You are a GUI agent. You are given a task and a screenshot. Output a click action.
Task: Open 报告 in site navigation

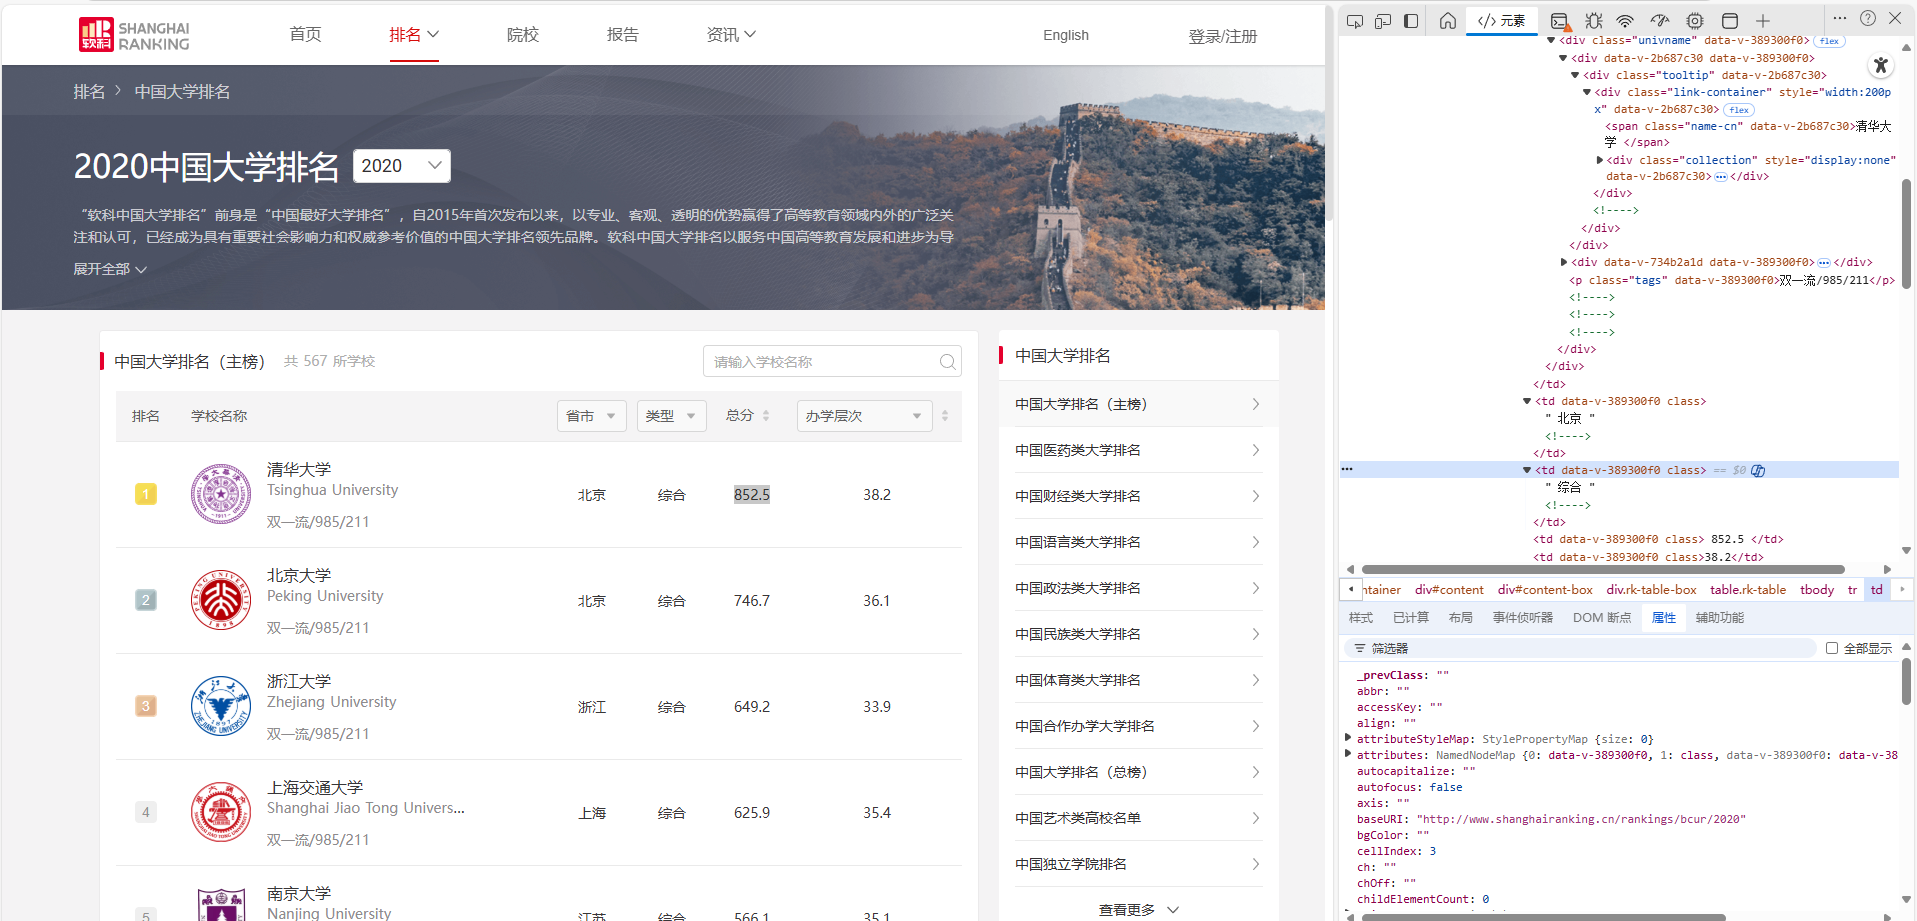(x=623, y=35)
